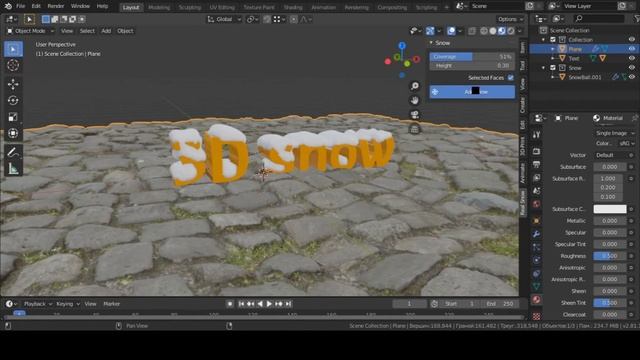
Task: Choose the Move tool
Action: click(x=13, y=84)
